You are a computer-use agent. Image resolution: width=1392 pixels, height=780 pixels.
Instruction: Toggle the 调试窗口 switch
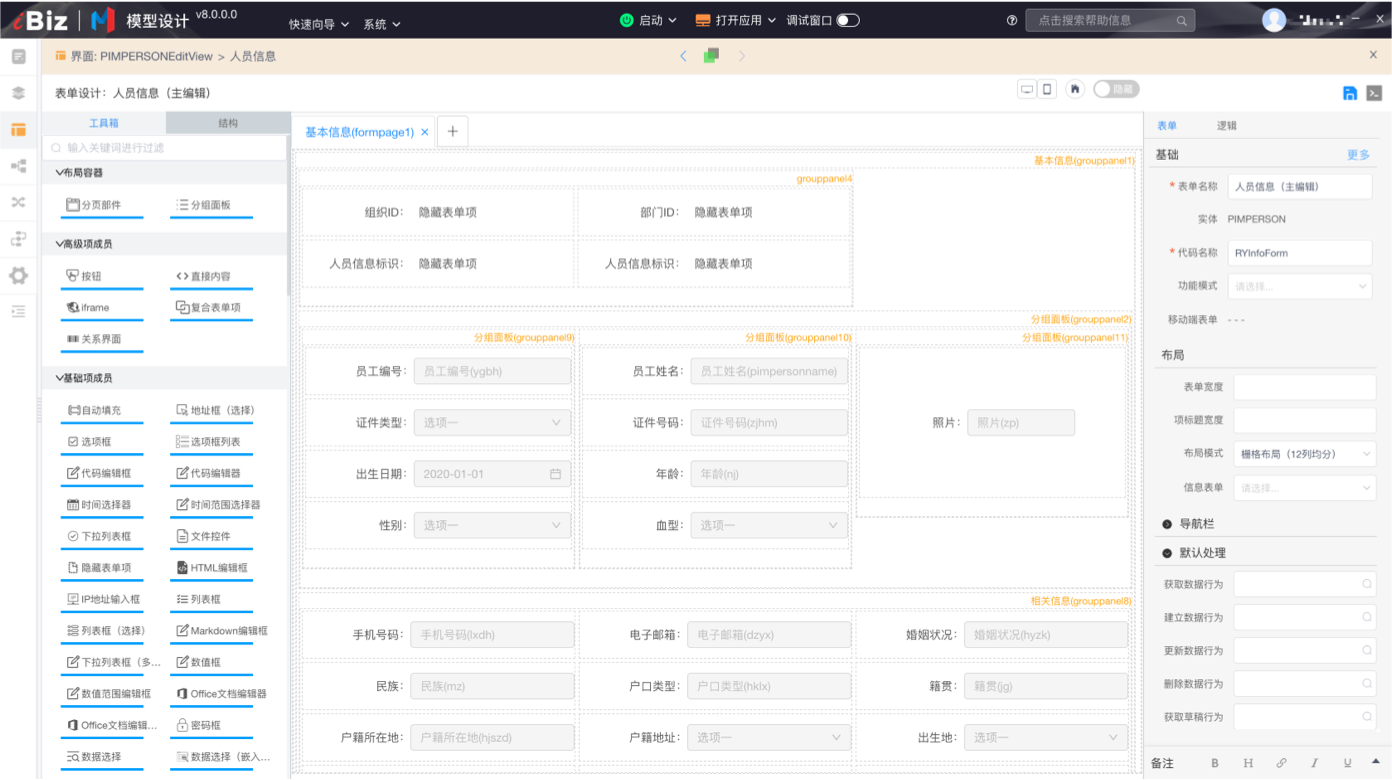coord(848,20)
